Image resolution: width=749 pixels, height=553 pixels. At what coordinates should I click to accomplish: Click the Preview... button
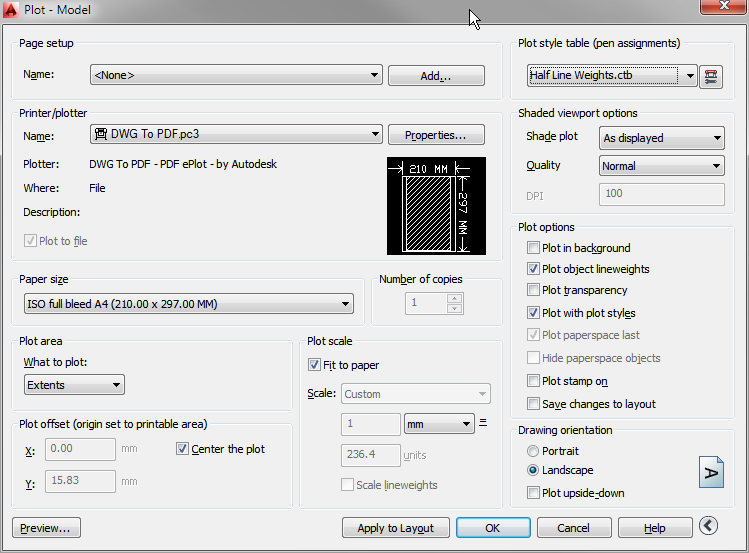pos(46,528)
